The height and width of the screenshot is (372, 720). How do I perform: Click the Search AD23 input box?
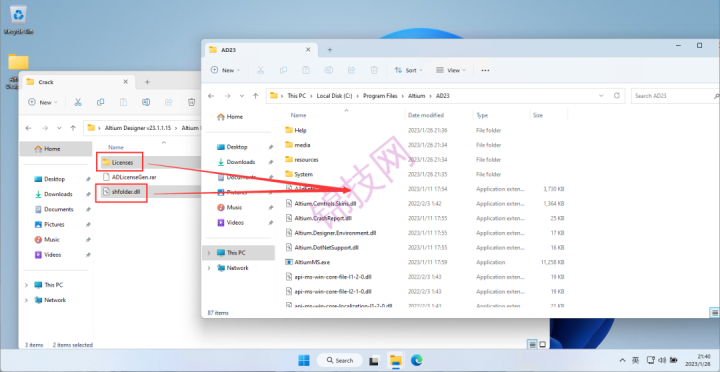pyautogui.click(x=674, y=96)
